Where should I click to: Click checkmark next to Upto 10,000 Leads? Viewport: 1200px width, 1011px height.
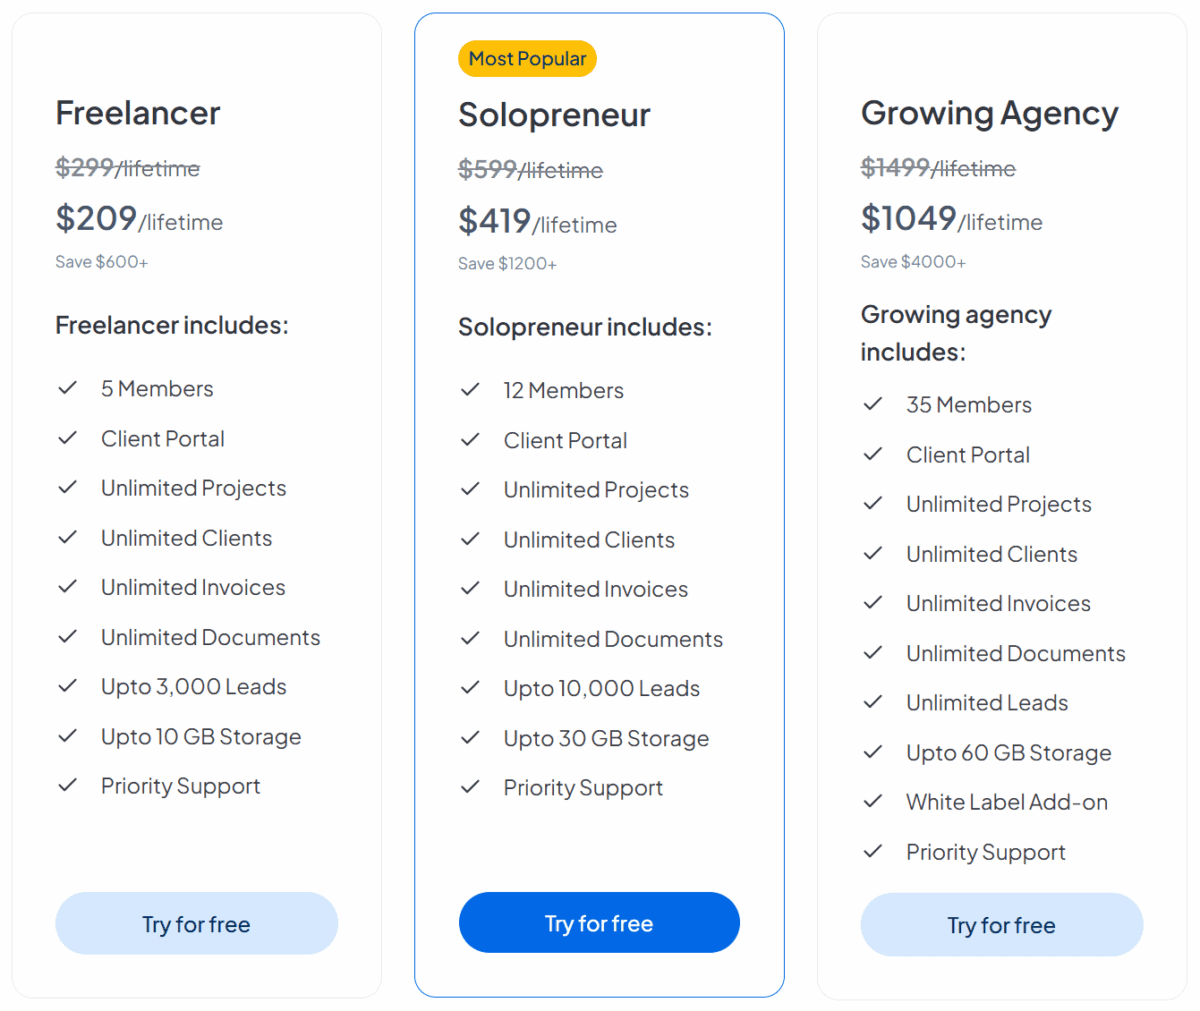(470, 688)
